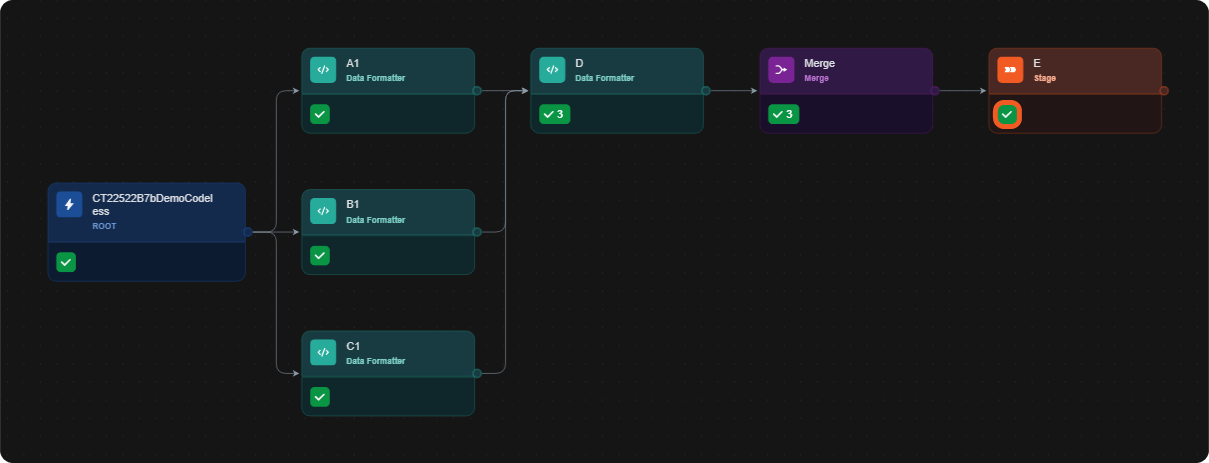Image resolution: width=1209 pixels, height=463 pixels.
Task: Click the Stage subtitle under node E
Action: (x=1045, y=78)
